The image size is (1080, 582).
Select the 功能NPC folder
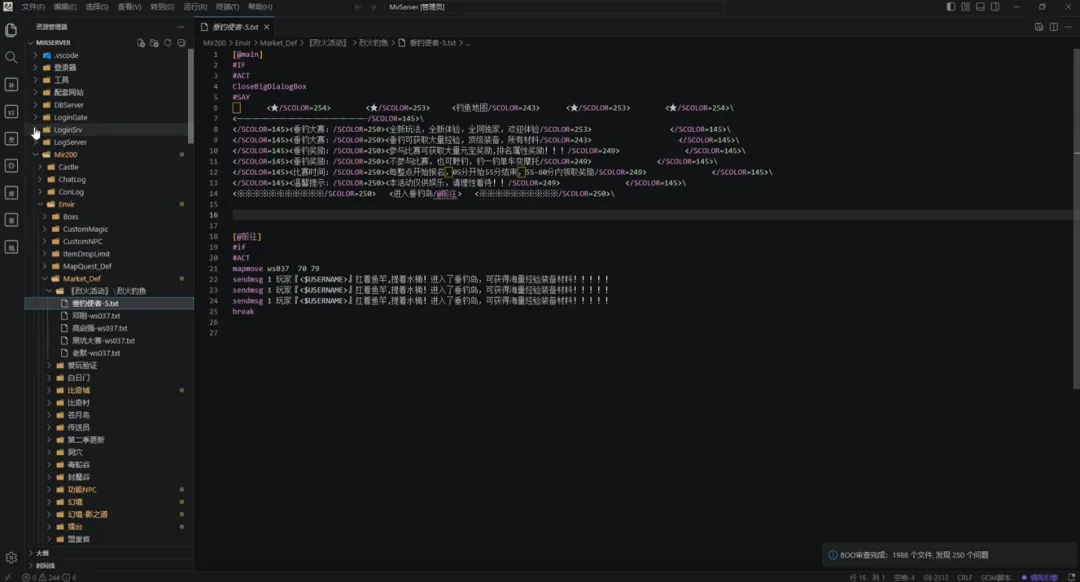click(81, 489)
